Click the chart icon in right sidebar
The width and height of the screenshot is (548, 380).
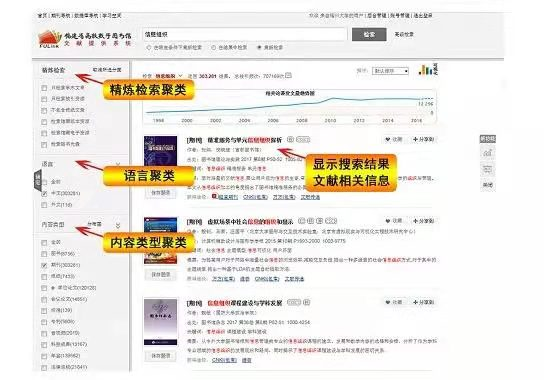coord(487,153)
